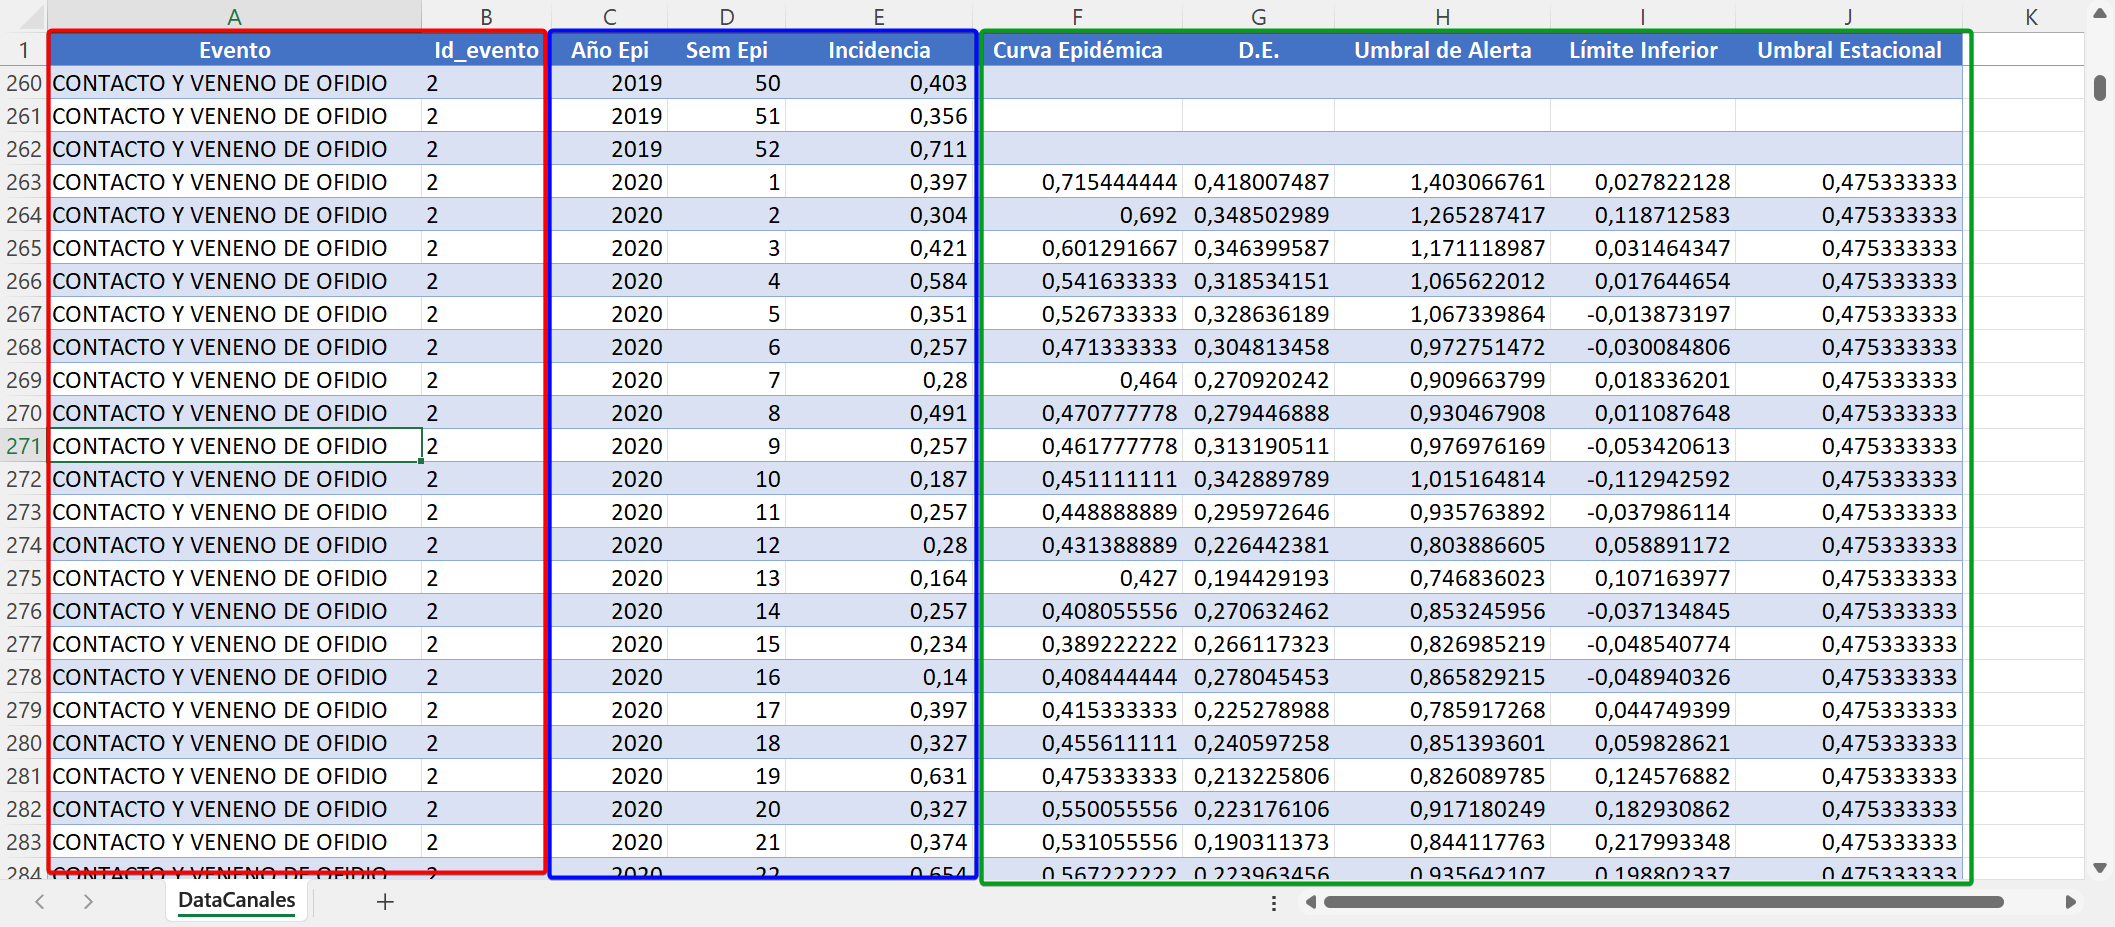Select row 260 header

pyautogui.click(x=24, y=83)
